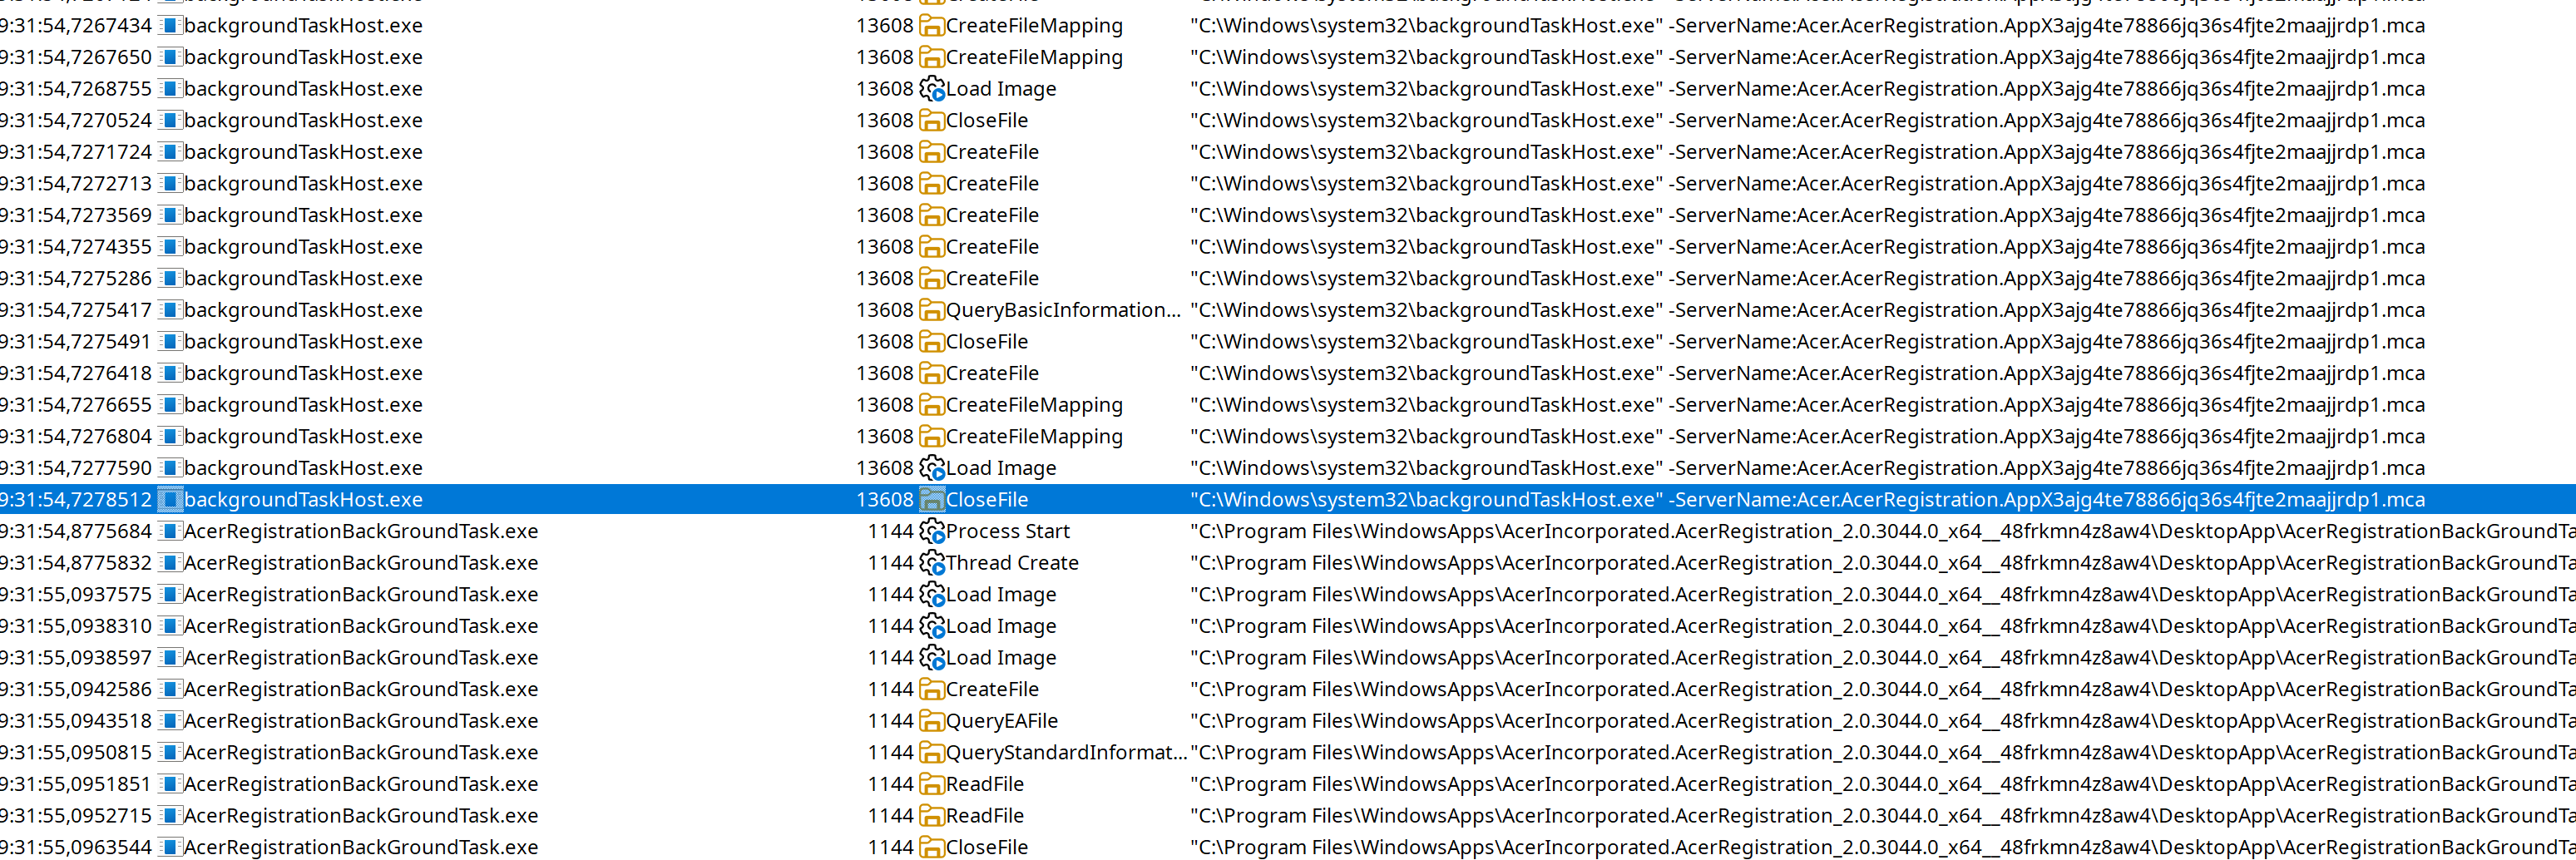Click the CreateFileMapping icon in the 9:31:54,7276655 row

coord(932,405)
